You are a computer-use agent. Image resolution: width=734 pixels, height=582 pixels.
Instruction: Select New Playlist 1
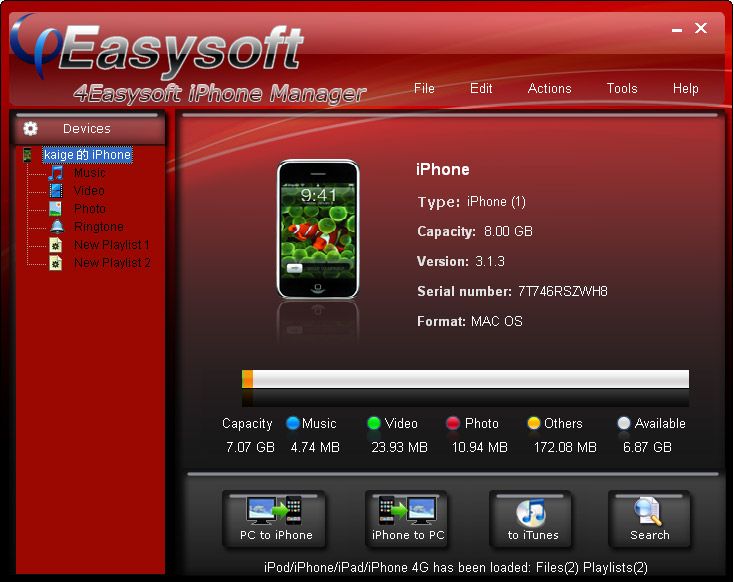(111, 245)
